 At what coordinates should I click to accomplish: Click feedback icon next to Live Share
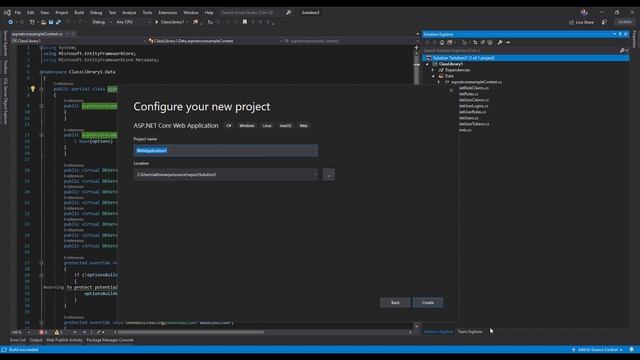604,22
